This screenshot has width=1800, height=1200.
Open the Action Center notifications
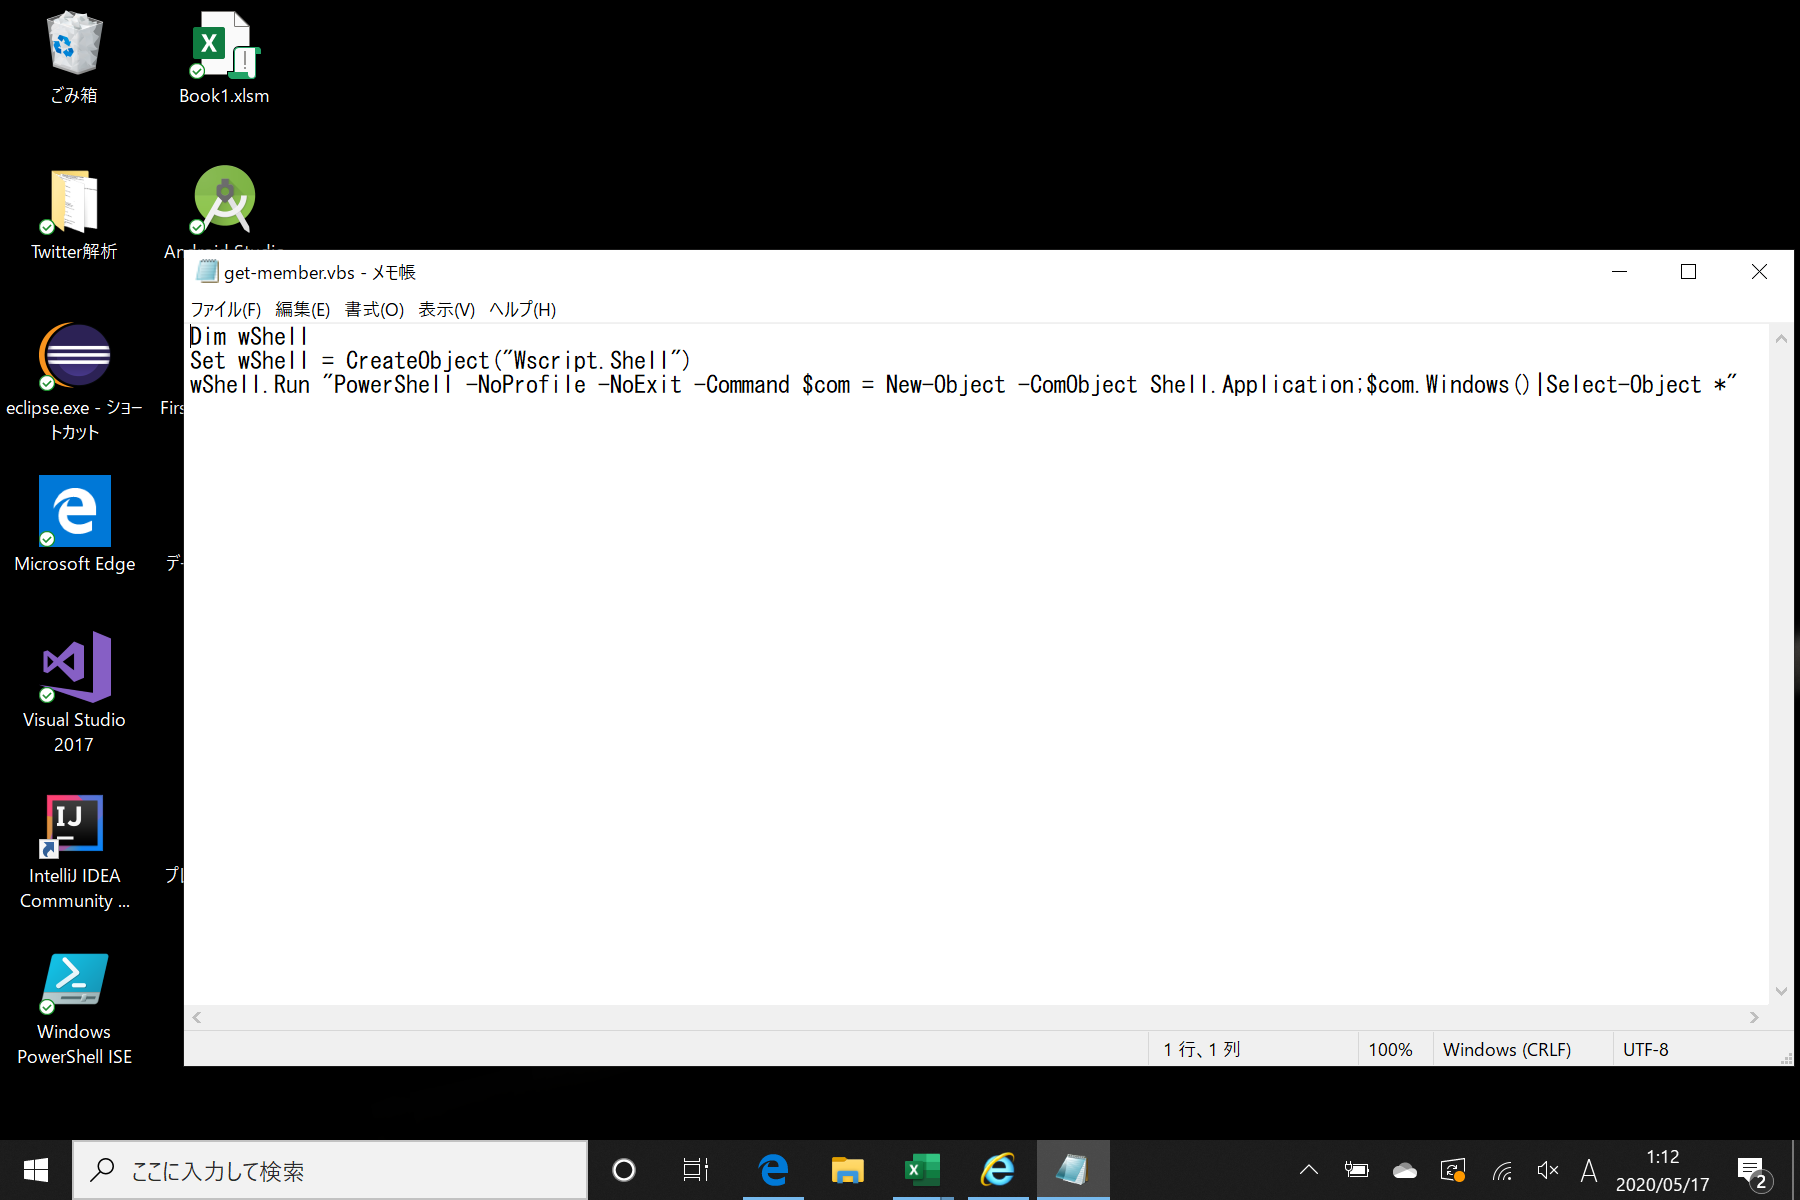1751,1169
